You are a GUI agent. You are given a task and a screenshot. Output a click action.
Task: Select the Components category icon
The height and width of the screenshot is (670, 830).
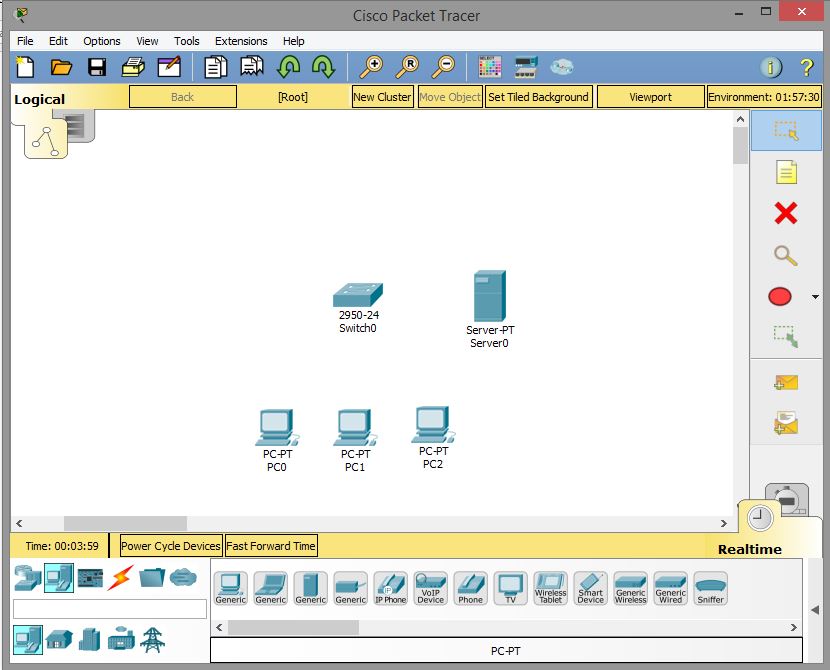[91, 578]
